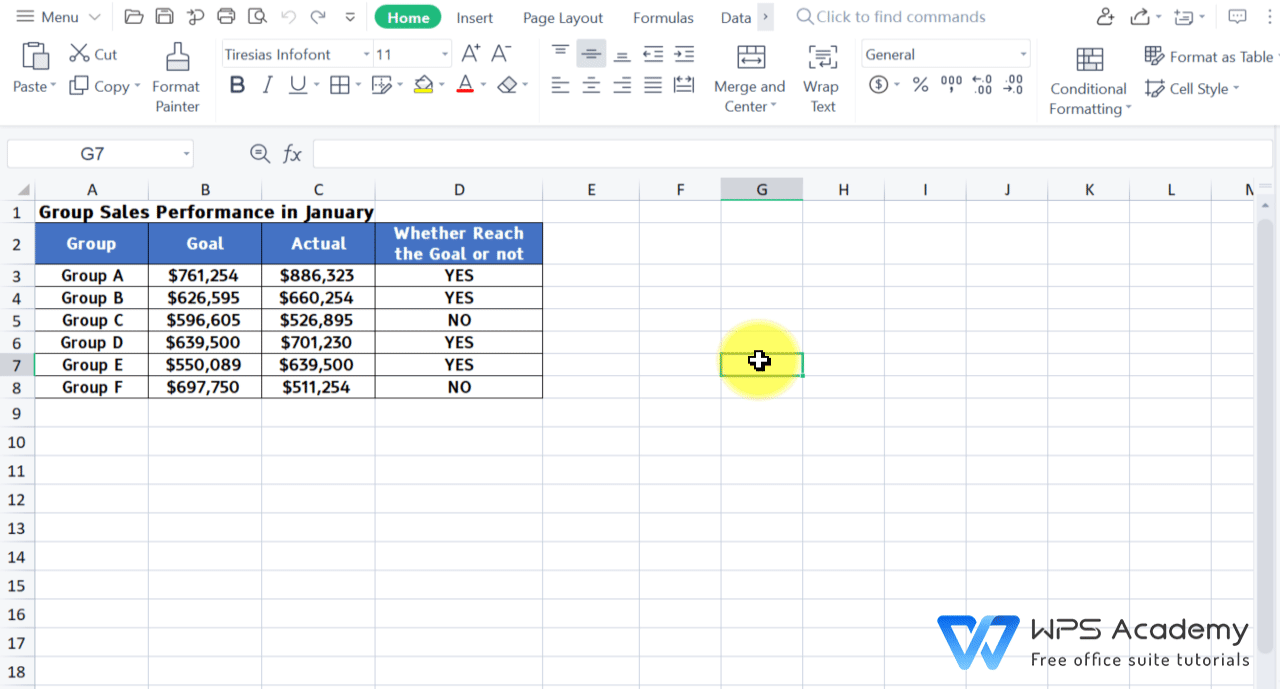Switch to the Formulas ribbon tab
Screen dimensions: 1280x689
coord(663,17)
